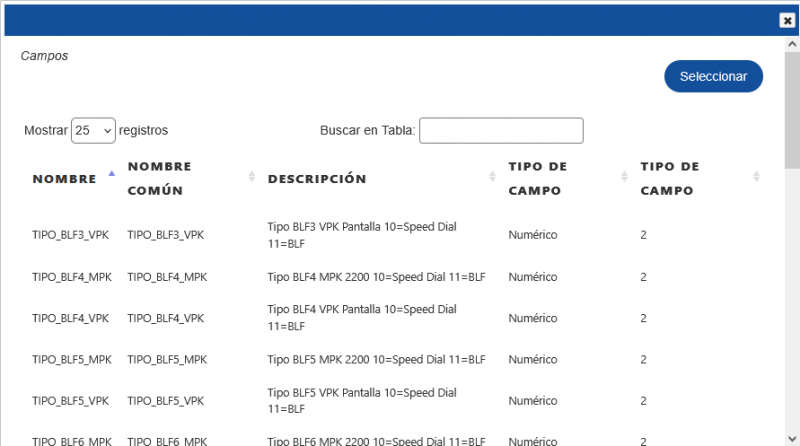800x446 pixels.
Task: Select TIPO_BLF6_MPK name cell
Action: 72,441
